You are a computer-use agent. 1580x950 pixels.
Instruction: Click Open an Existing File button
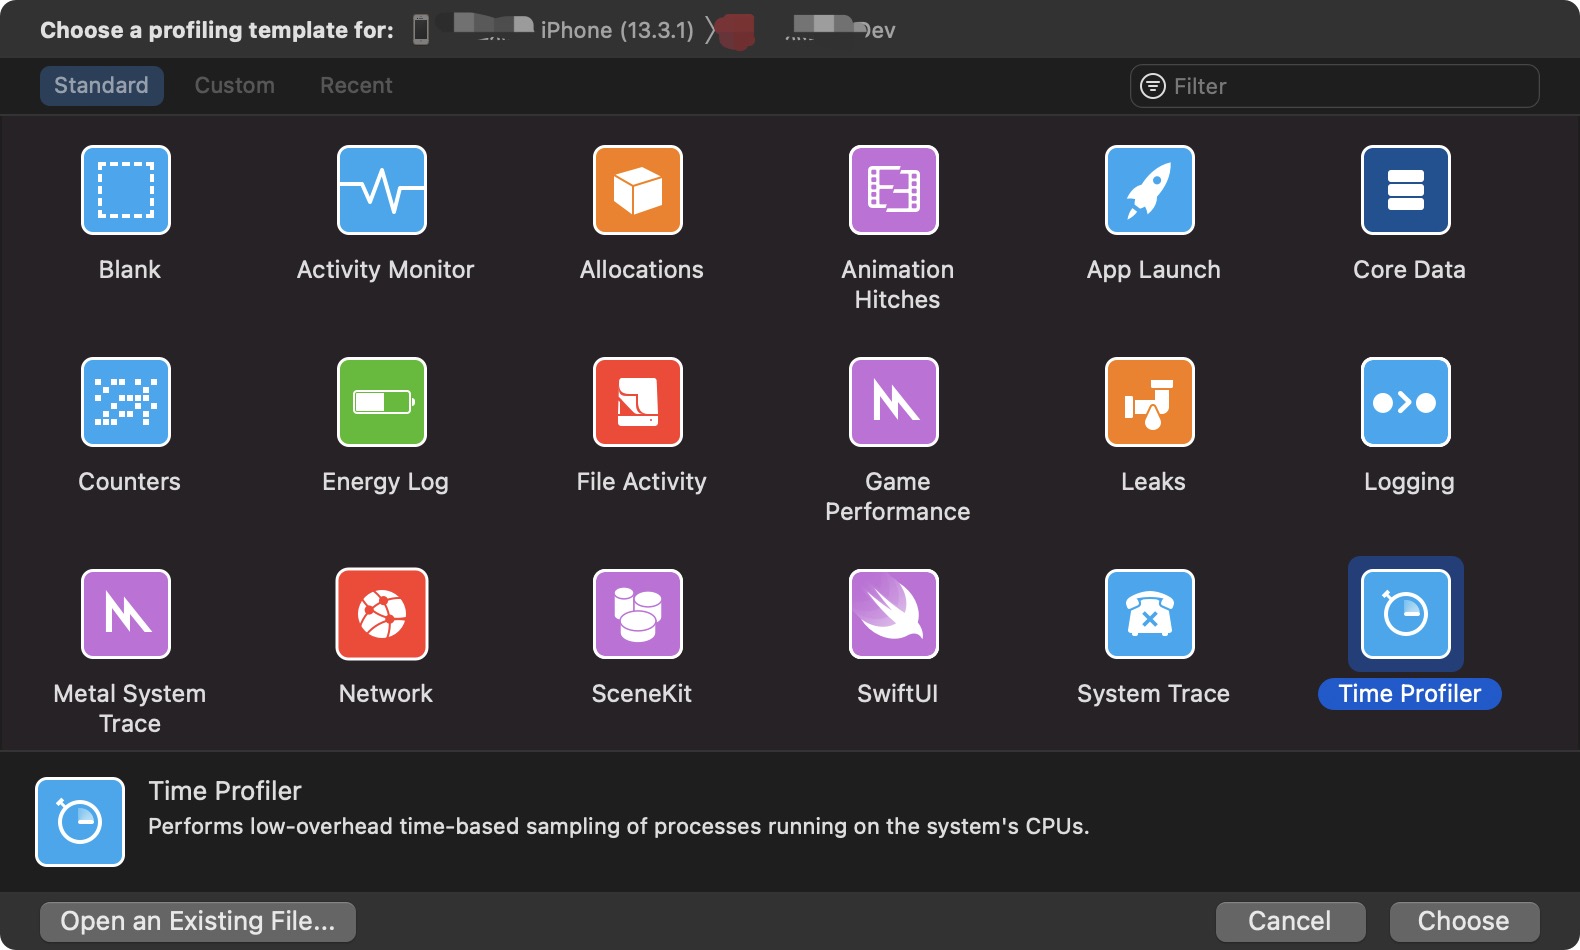tap(198, 921)
